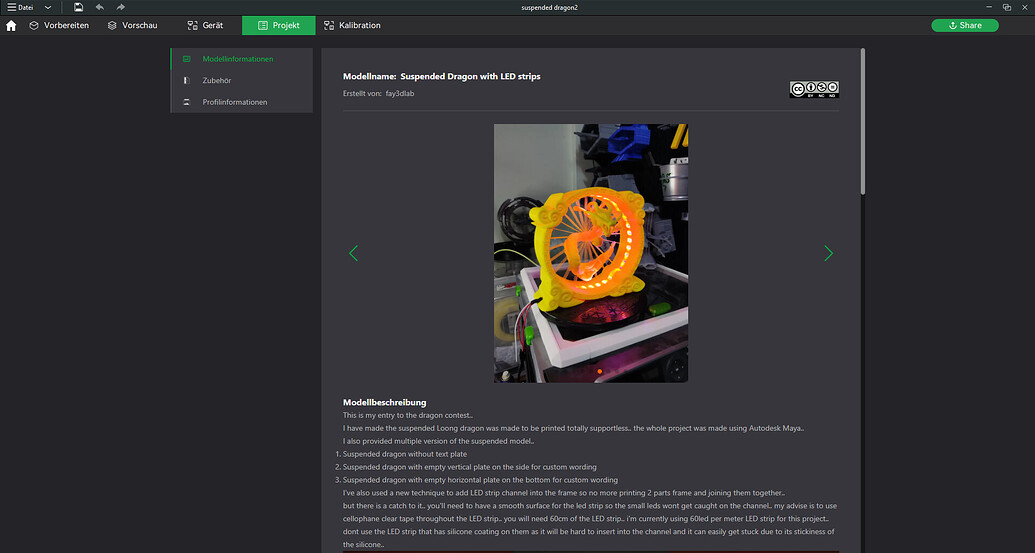Open Profilinformationen in the sidebar
This screenshot has height=553, width=1035.
(242, 102)
